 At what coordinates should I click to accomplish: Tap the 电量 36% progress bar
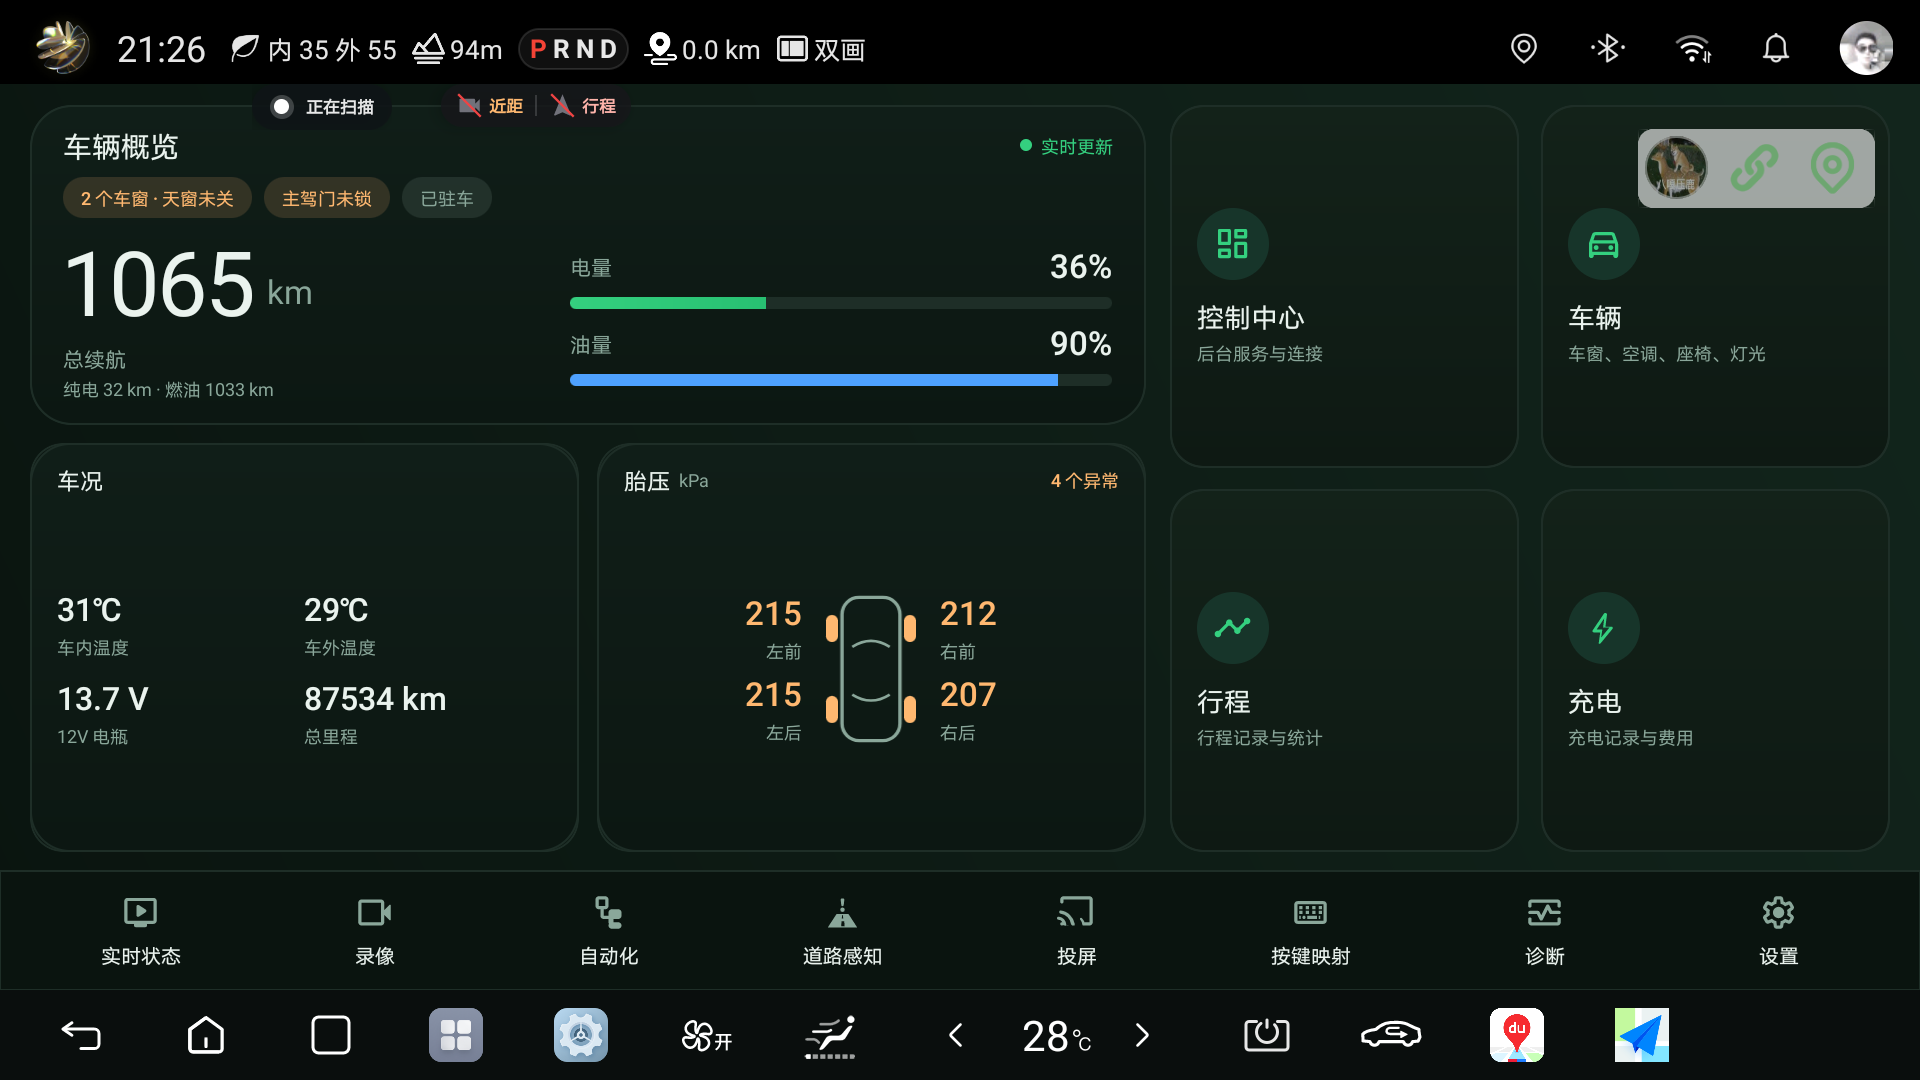(841, 303)
